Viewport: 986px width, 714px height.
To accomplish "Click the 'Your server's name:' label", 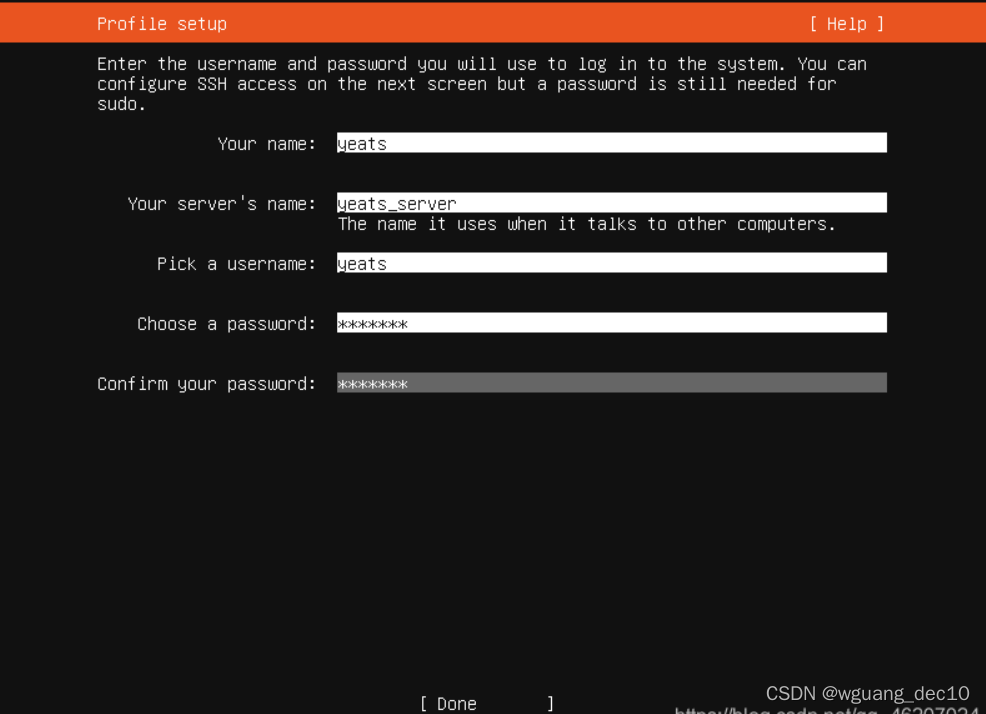I will [221, 204].
